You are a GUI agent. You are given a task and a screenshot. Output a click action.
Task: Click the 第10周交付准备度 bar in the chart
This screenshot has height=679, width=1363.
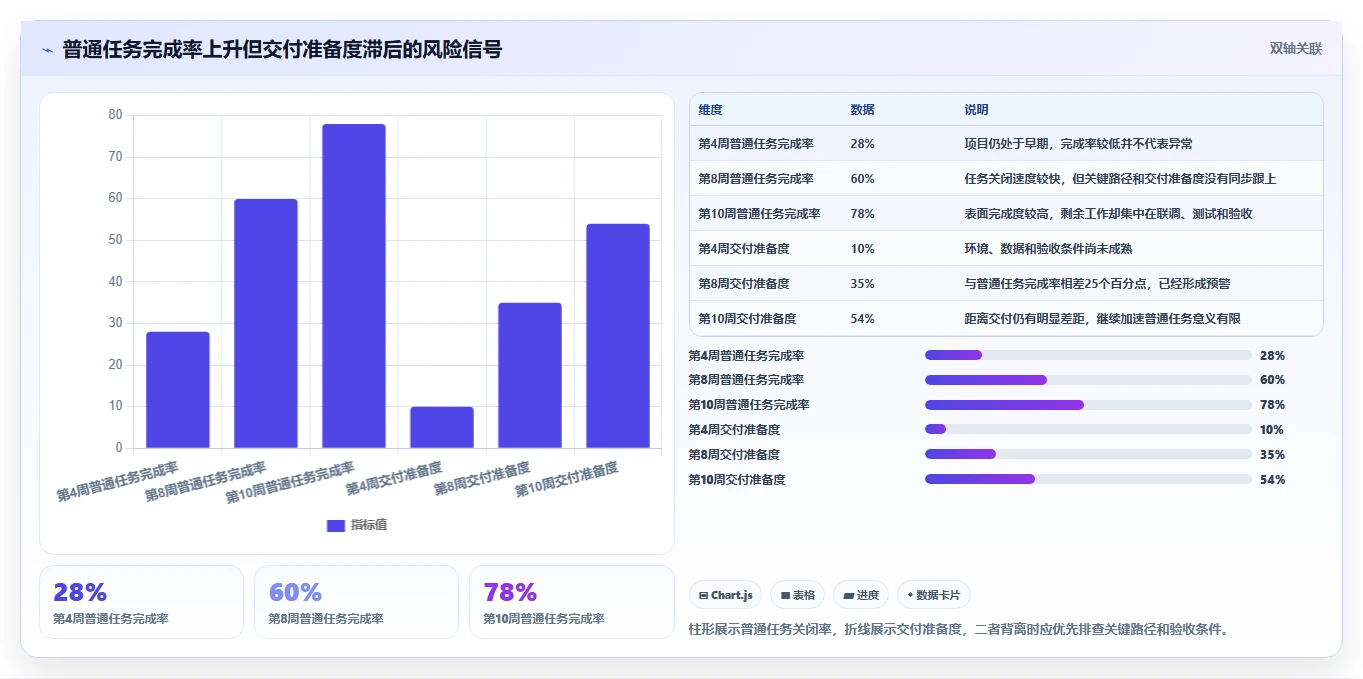point(618,336)
